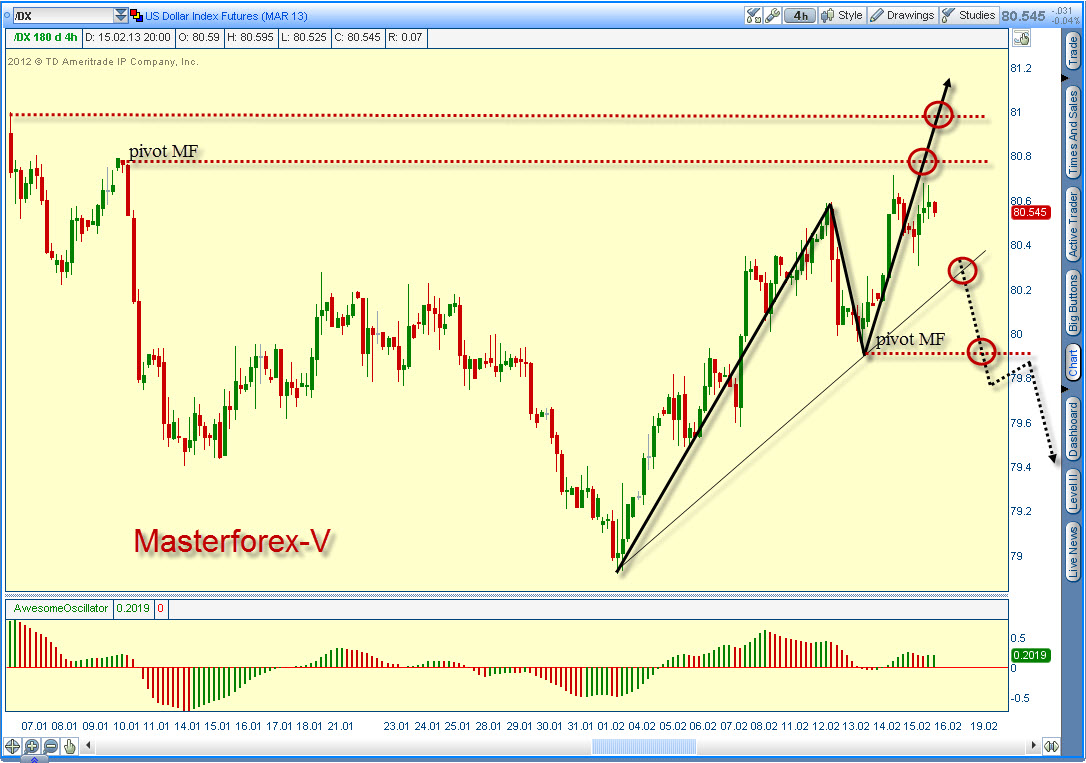The width and height of the screenshot is (1086, 763).
Task: Open the Active Trader side tab
Action: [1073, 226]
